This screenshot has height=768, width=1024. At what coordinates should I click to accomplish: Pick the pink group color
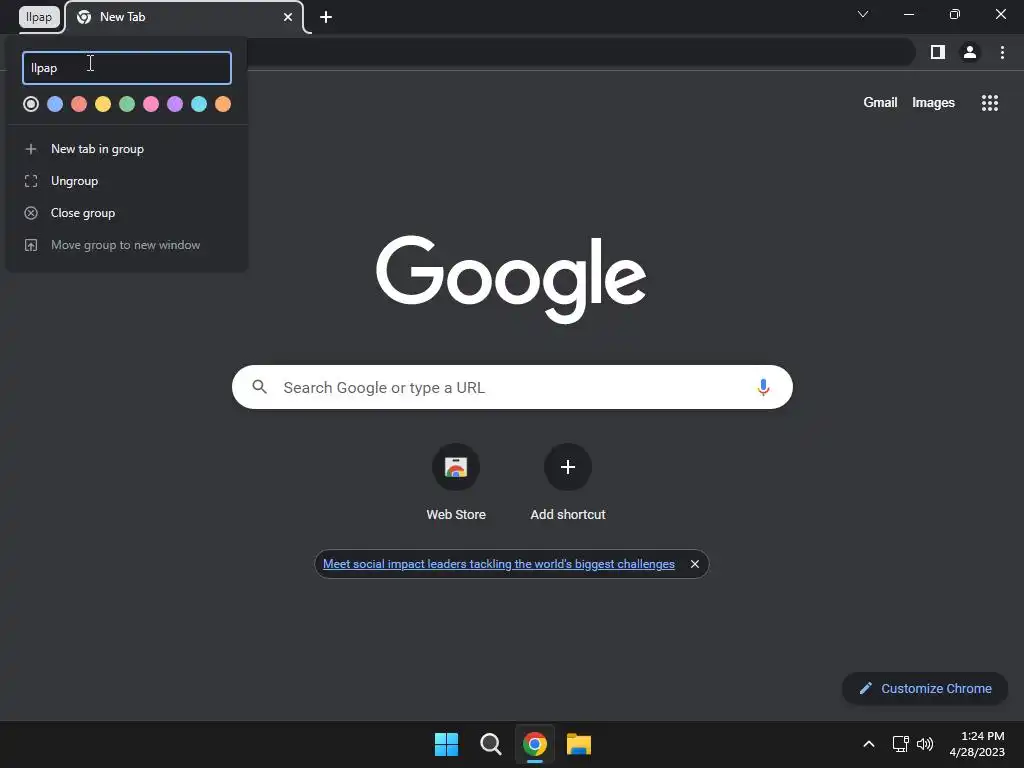tap(151, 104)
